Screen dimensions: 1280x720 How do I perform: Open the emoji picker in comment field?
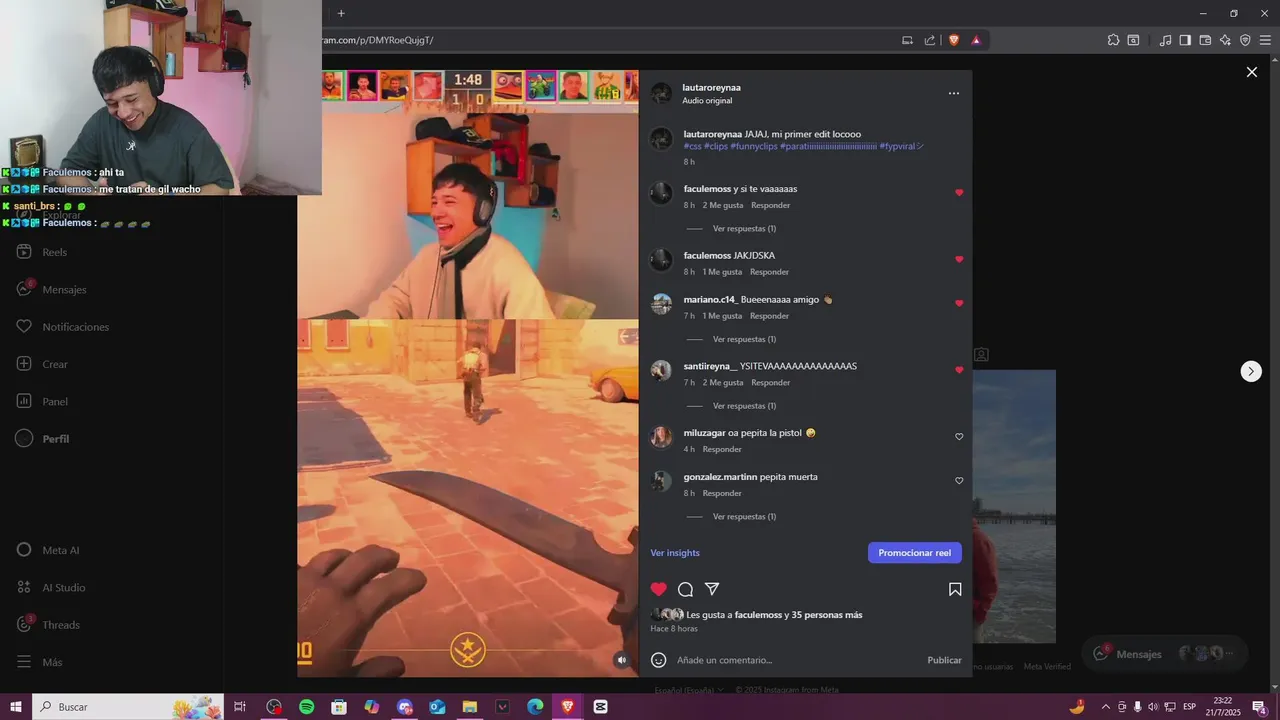pos(658,660)
